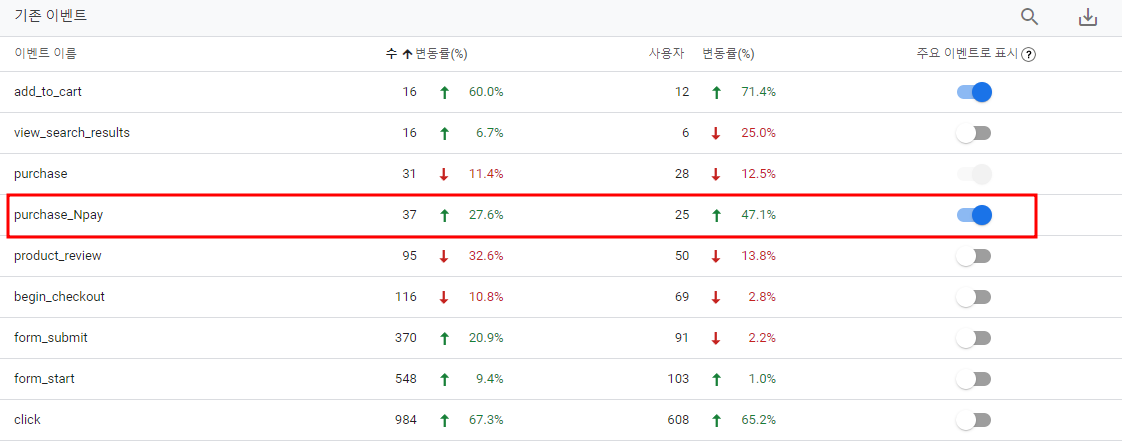This screenshot has height=441, width=1122.
Task: Click the 6.7% change for view_search_results
Action: (x=490, y=132)
